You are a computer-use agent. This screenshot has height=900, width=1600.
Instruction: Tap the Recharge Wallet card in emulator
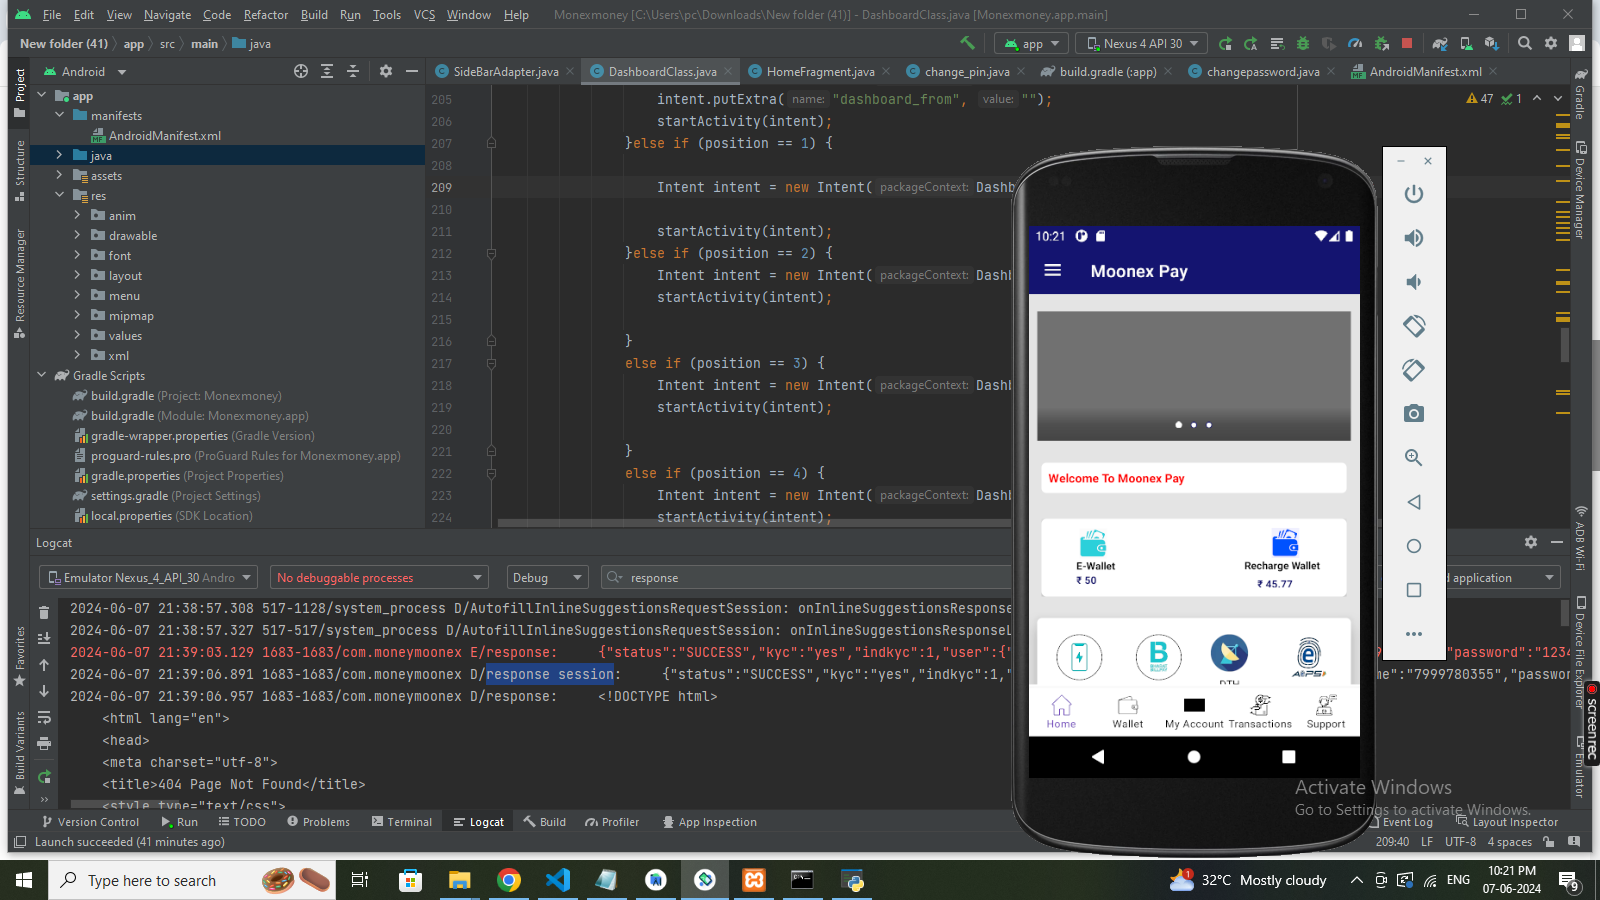tap(1282, 558)
